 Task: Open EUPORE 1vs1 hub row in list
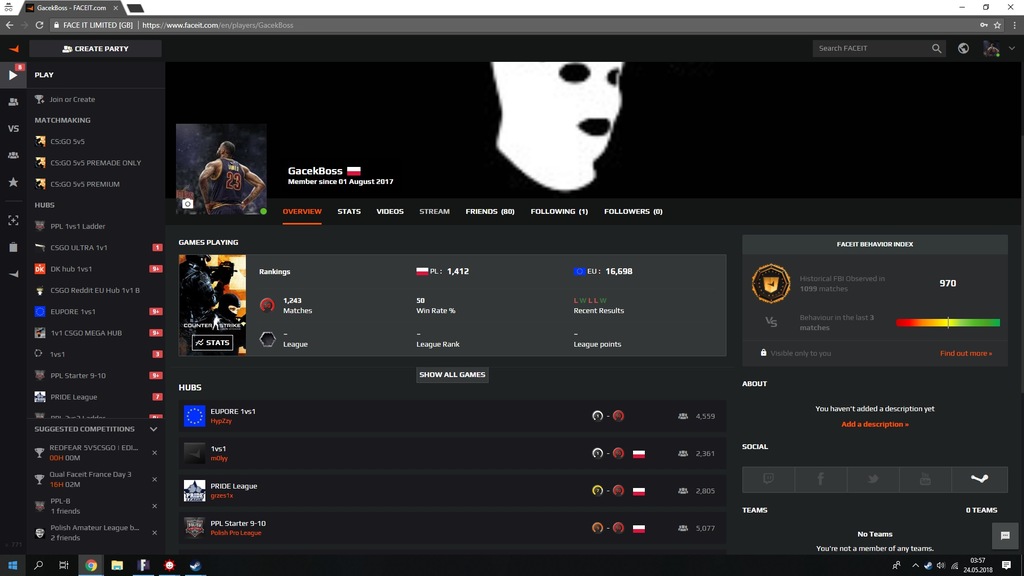452,416
